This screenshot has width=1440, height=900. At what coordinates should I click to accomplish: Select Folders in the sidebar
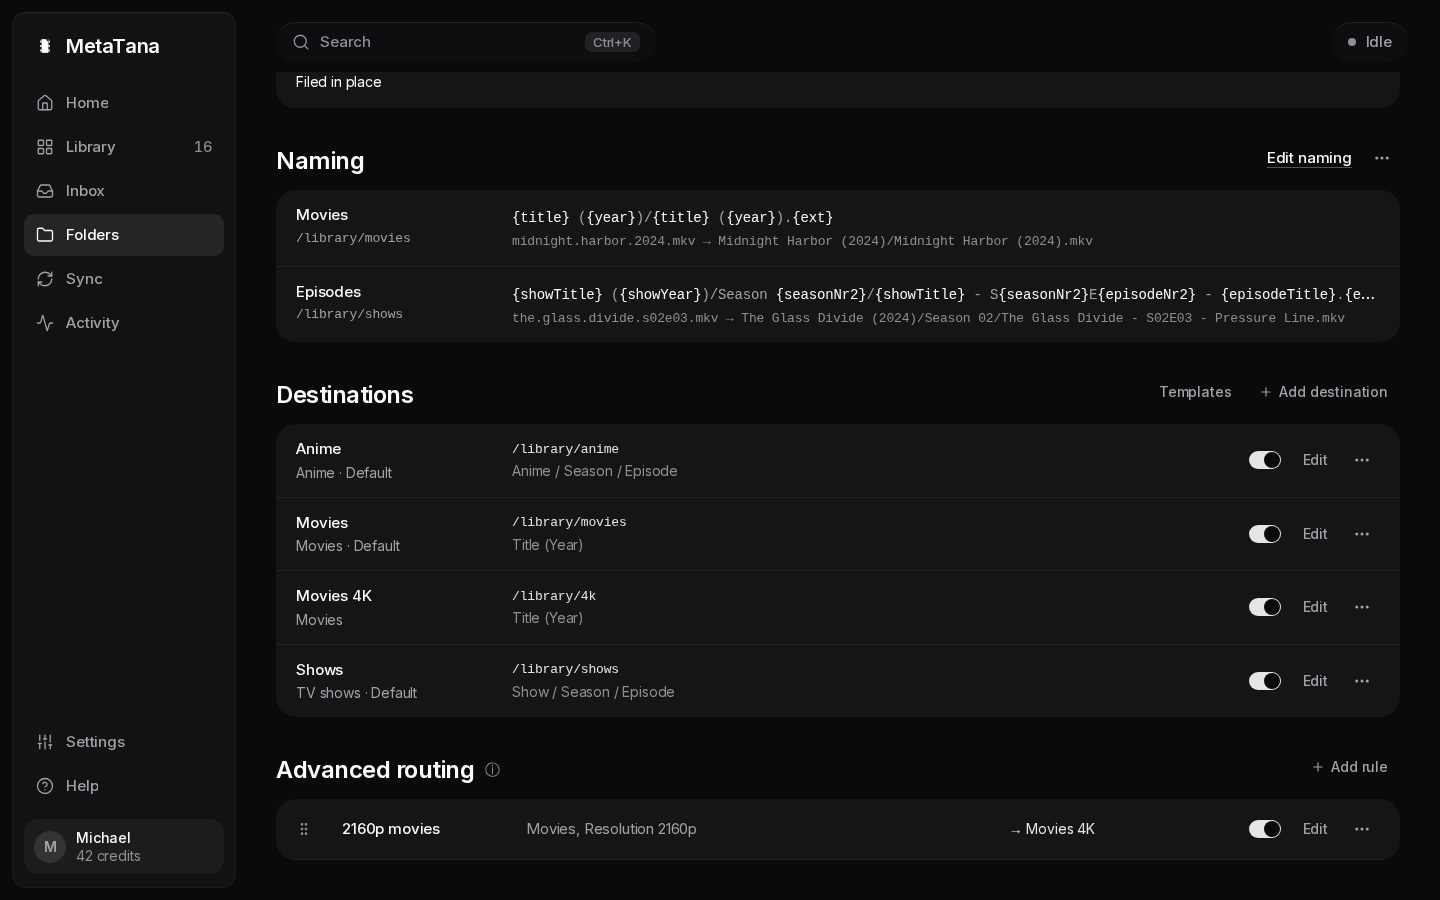[x=124, y=235]
